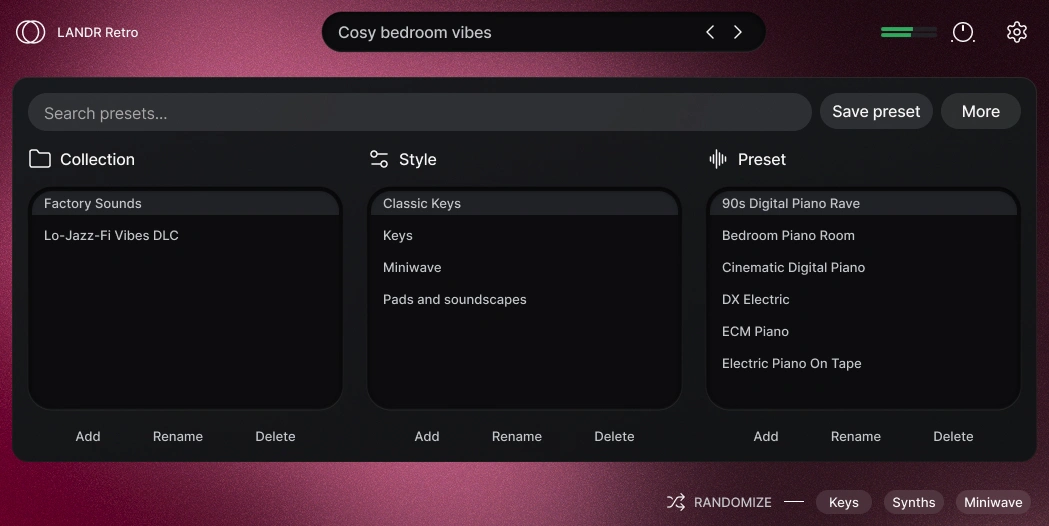Rename the selected style
1049x526 pixels.
pos(516,436)
